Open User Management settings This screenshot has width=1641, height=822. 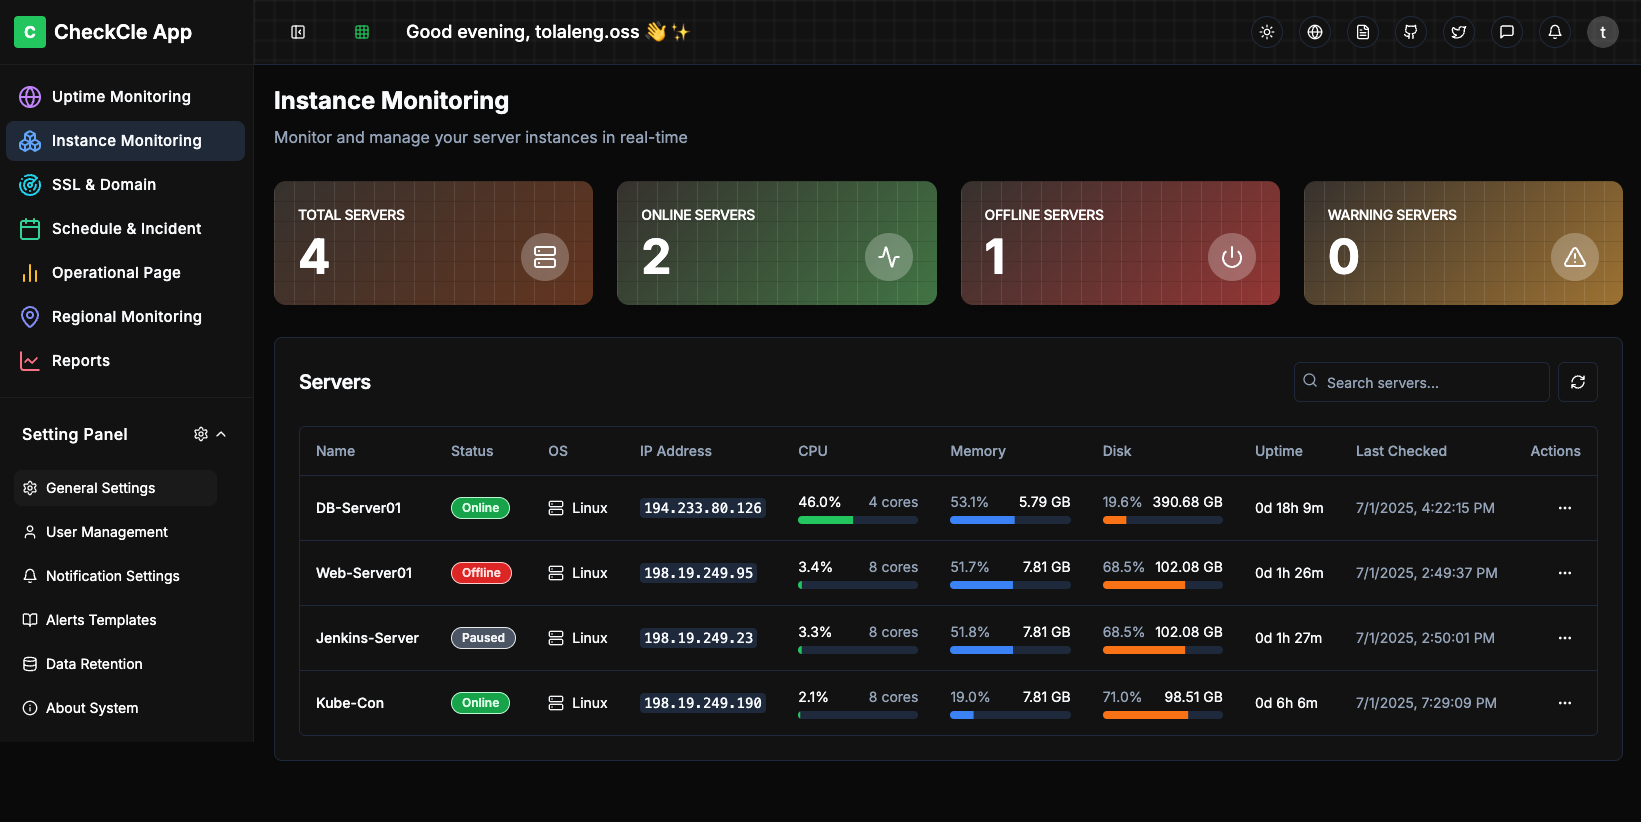click(x=107, y=532)
